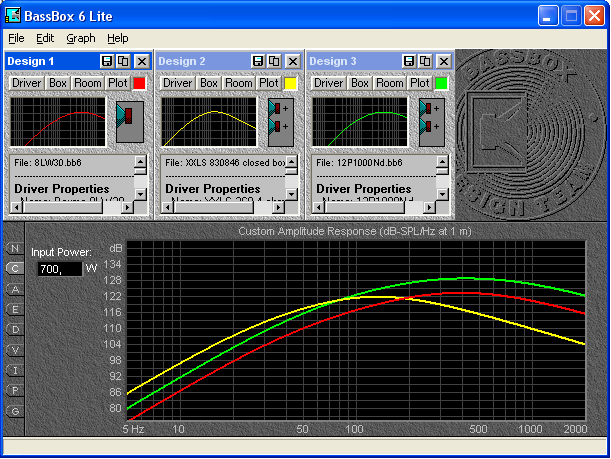Screen dimensions: 611x459
Task: Click the save icon in Design 2 header
Action: 258,61
